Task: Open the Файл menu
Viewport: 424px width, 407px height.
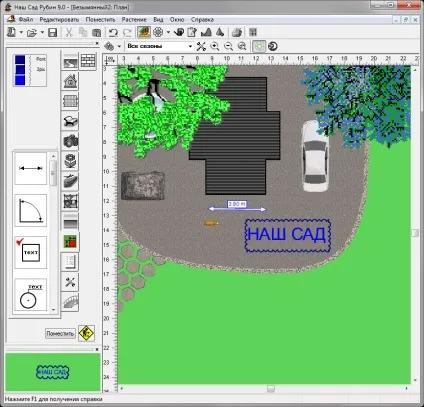Action: click(26, 20)
